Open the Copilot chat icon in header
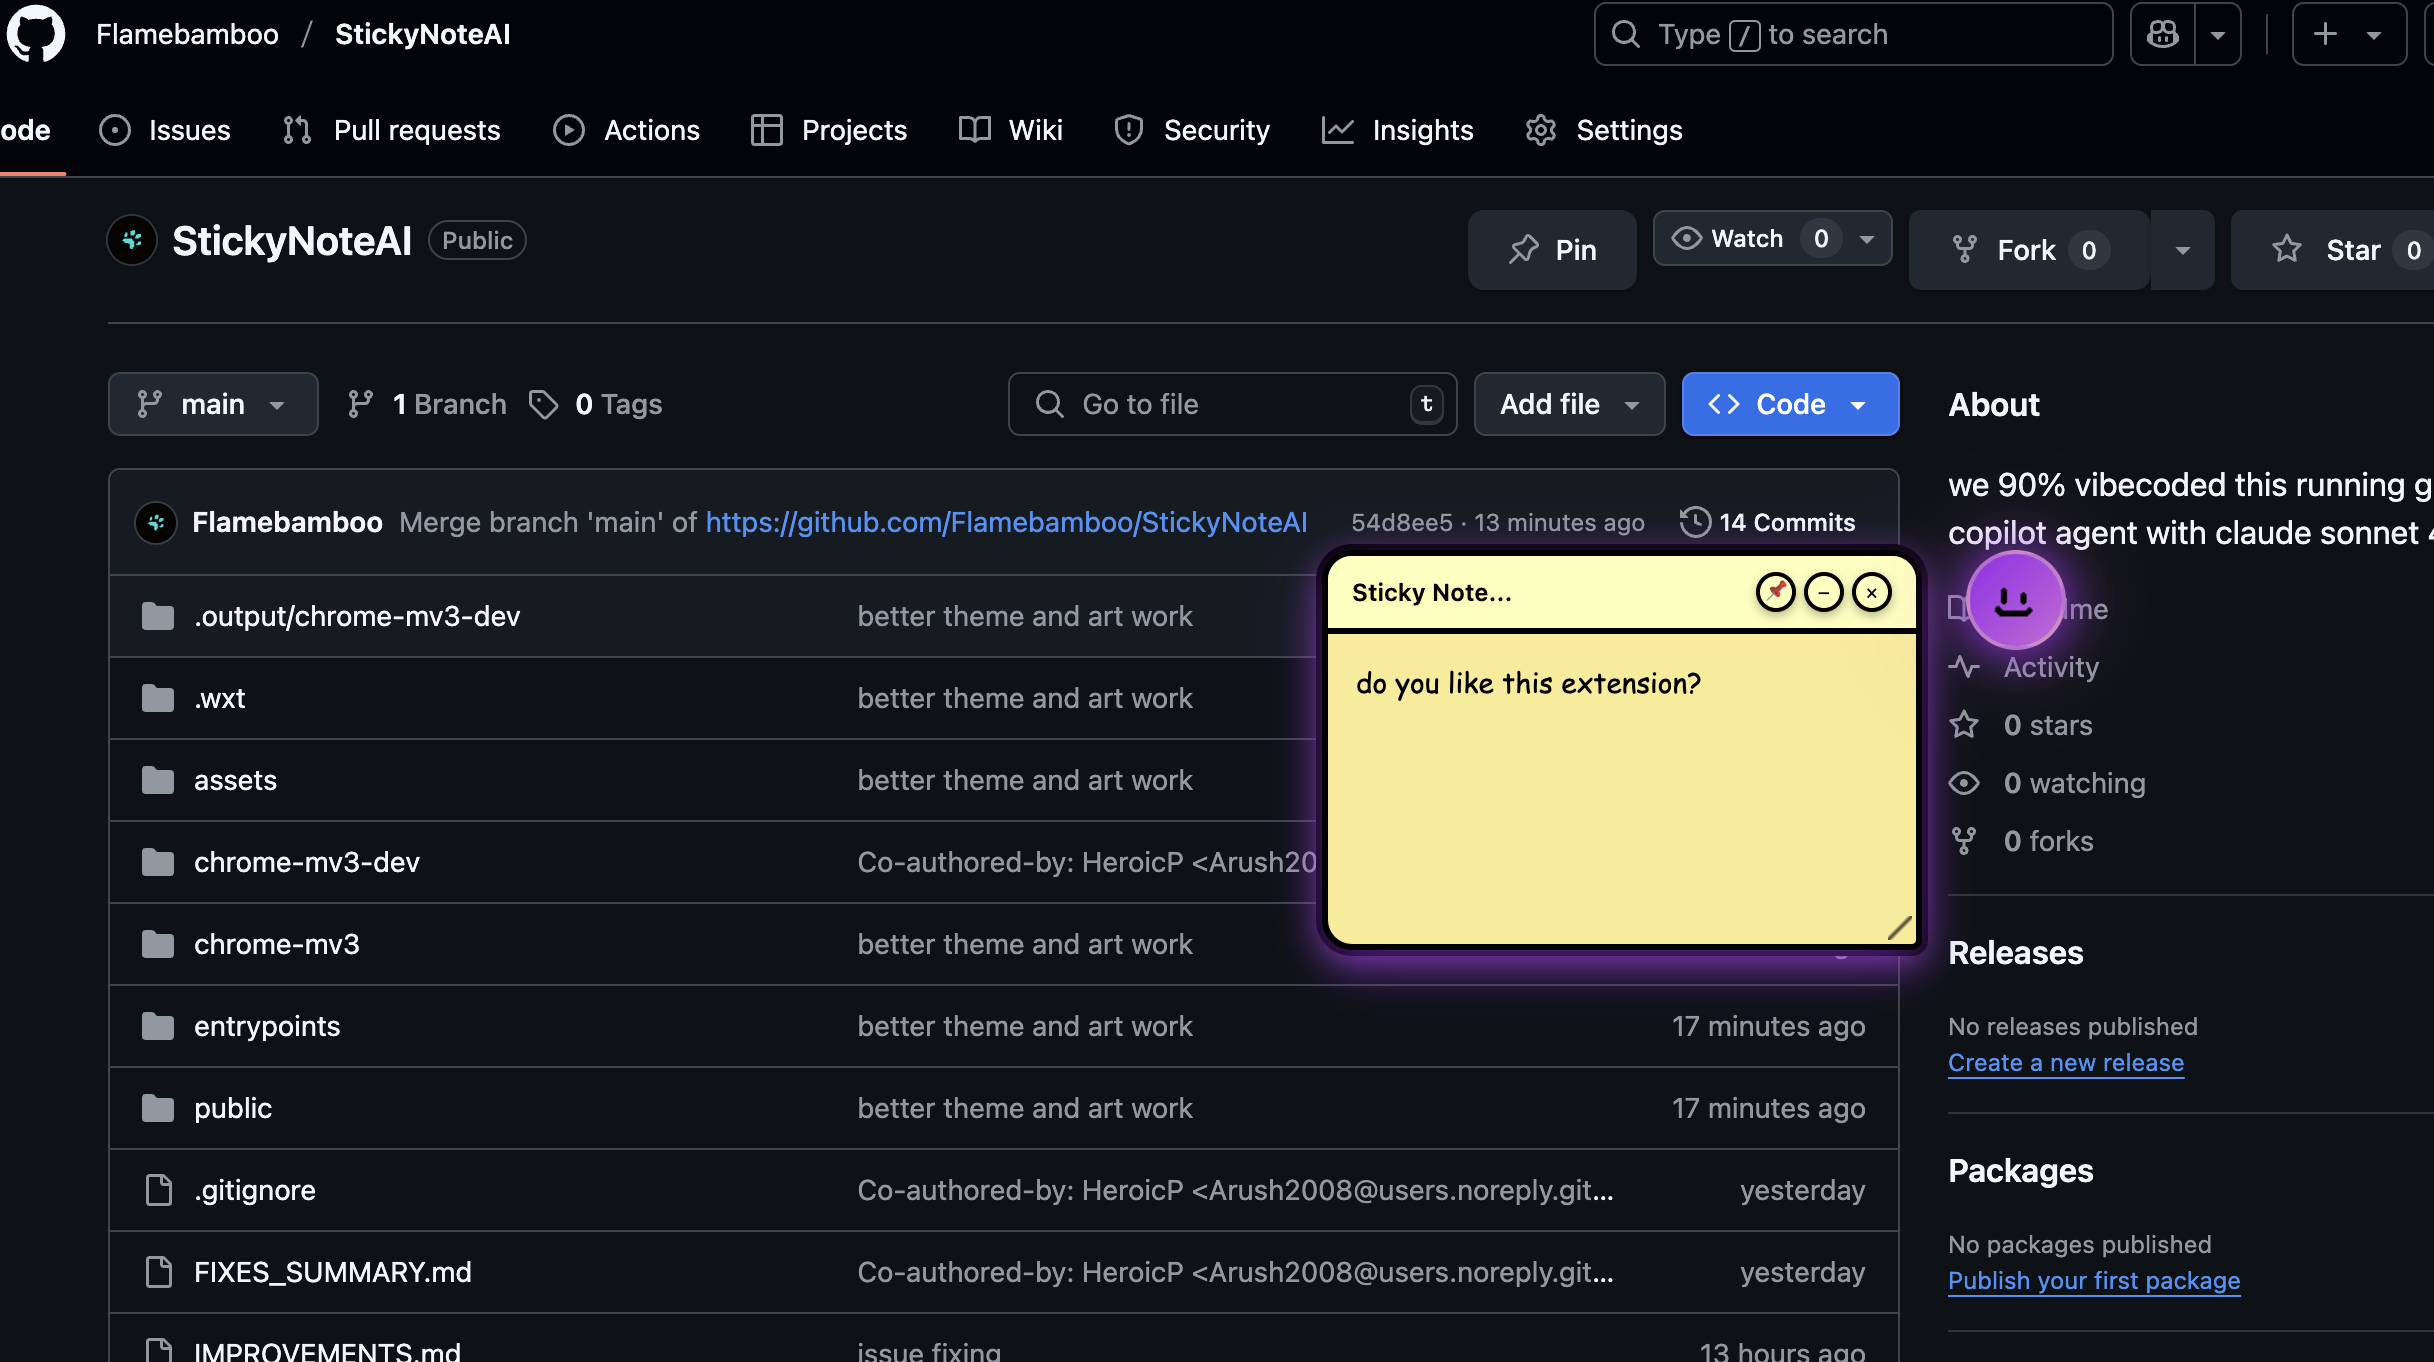Image resolution: width=2434 pixels, height=1362 pixels. pyautogui.click(x=2162, y=34)
